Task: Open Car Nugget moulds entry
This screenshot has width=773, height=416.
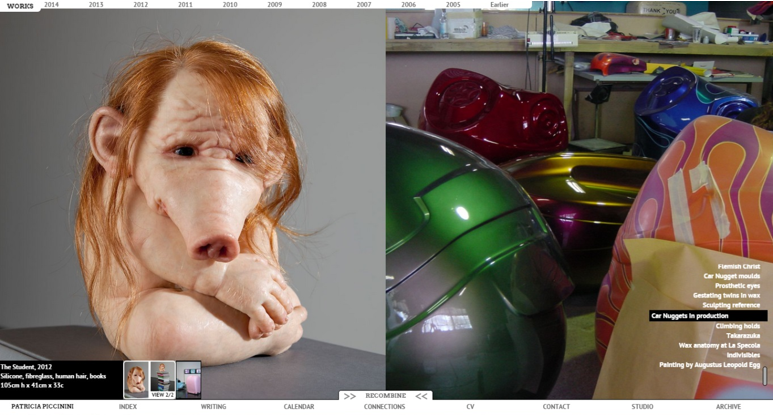Action: coord(732,276)
